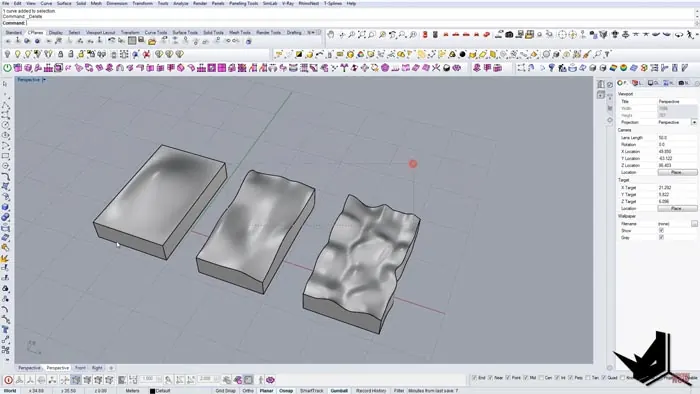This screenshot has width=700, height=394.
Task: Click the crosshair target circle icon
Action: coord(562,34)
